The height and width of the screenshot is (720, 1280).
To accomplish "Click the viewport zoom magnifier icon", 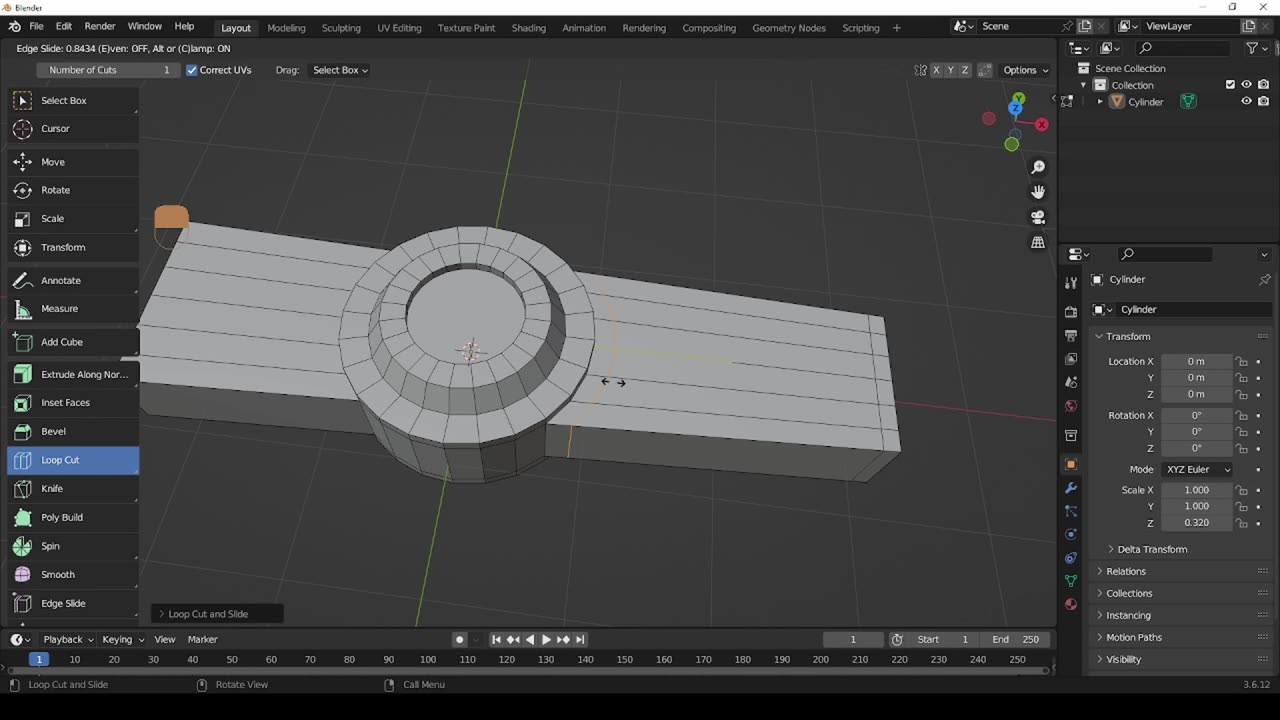I will click(x=1038, y=167).
